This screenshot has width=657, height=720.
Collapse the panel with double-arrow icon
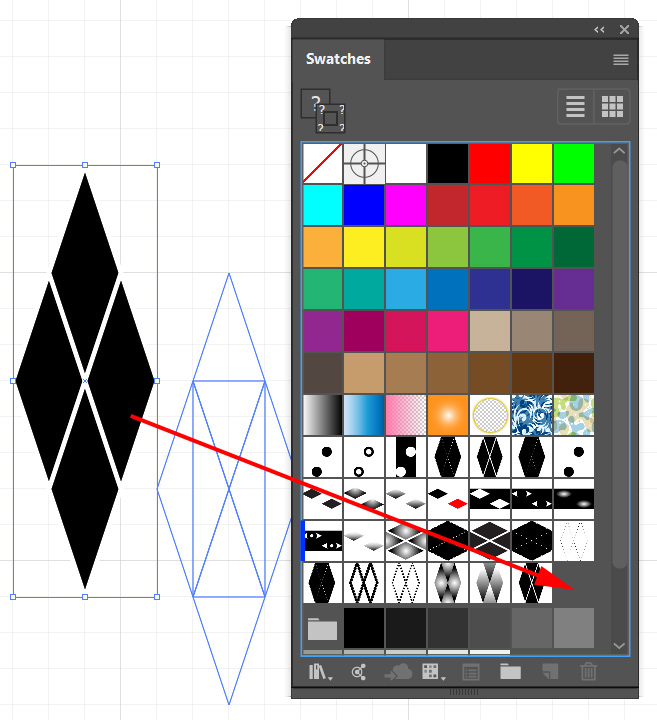pos(599,30)
